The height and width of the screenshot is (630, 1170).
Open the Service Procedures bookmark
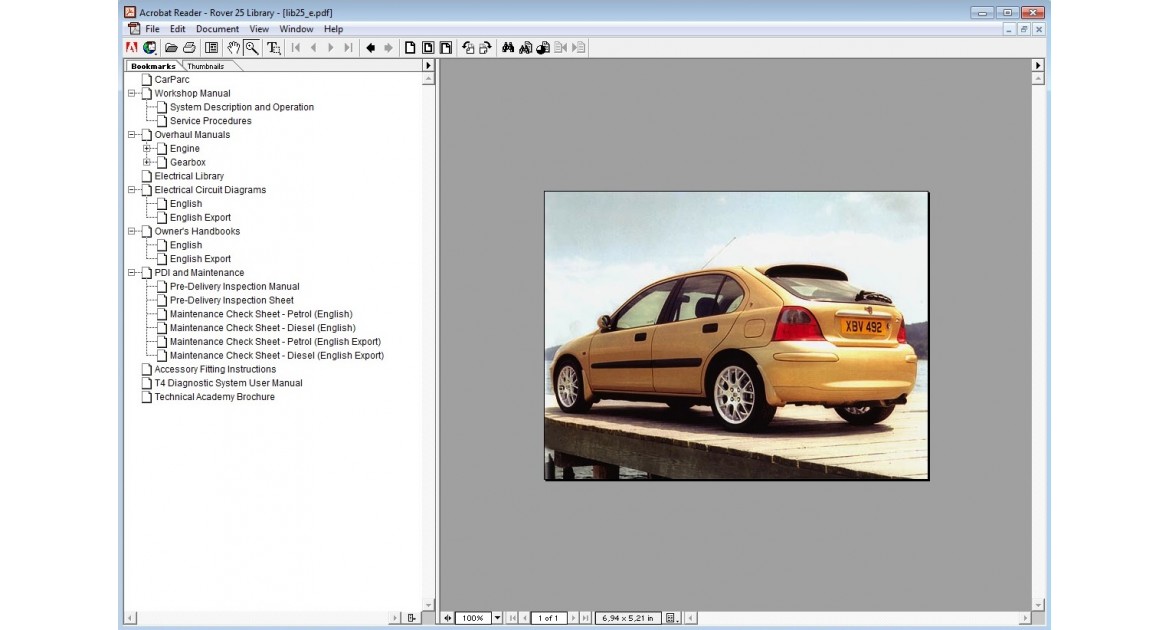tap(210, 121)
